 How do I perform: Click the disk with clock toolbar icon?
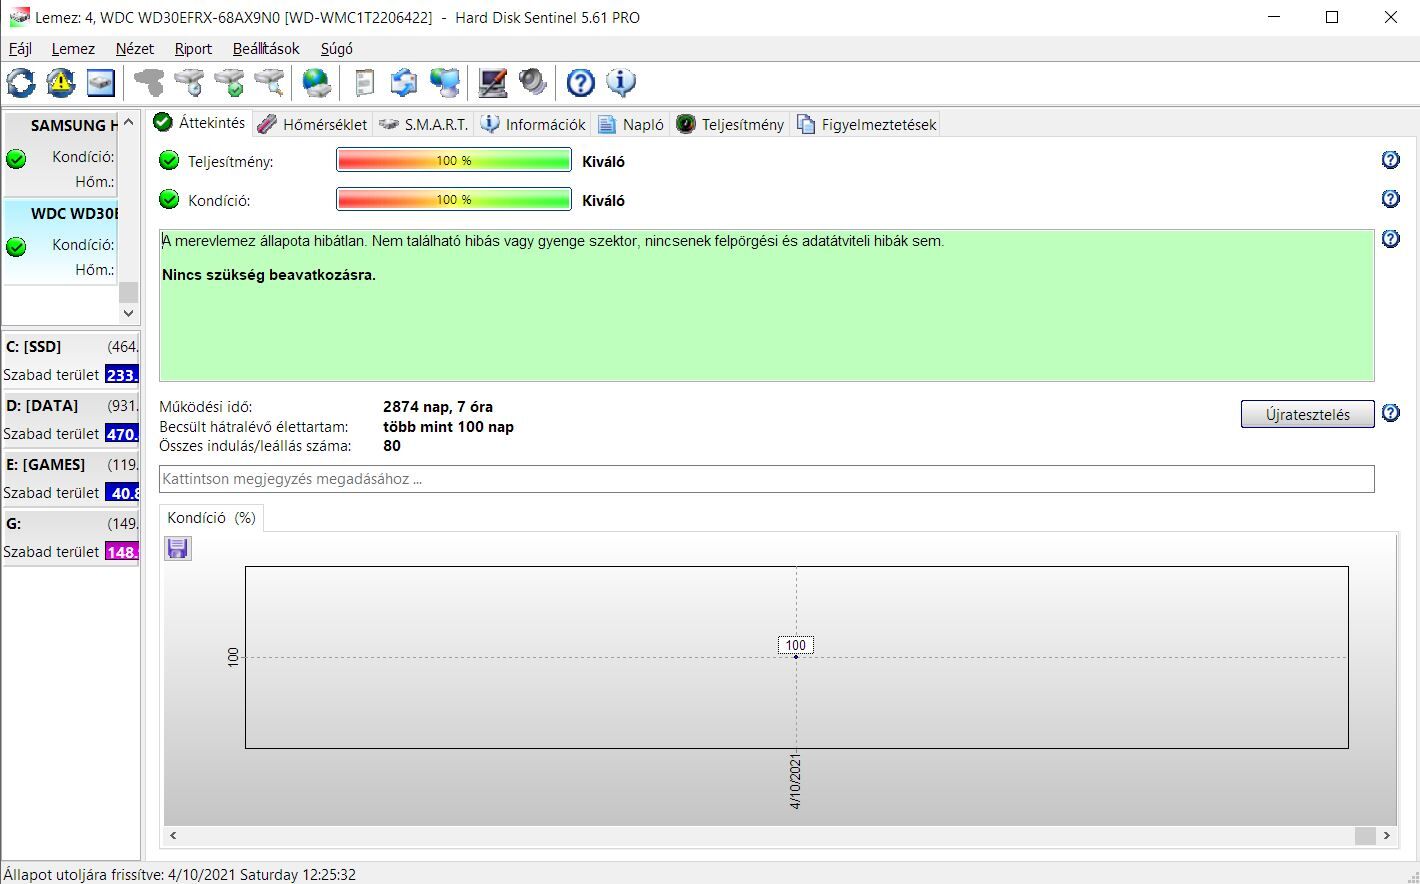(189, 82)
